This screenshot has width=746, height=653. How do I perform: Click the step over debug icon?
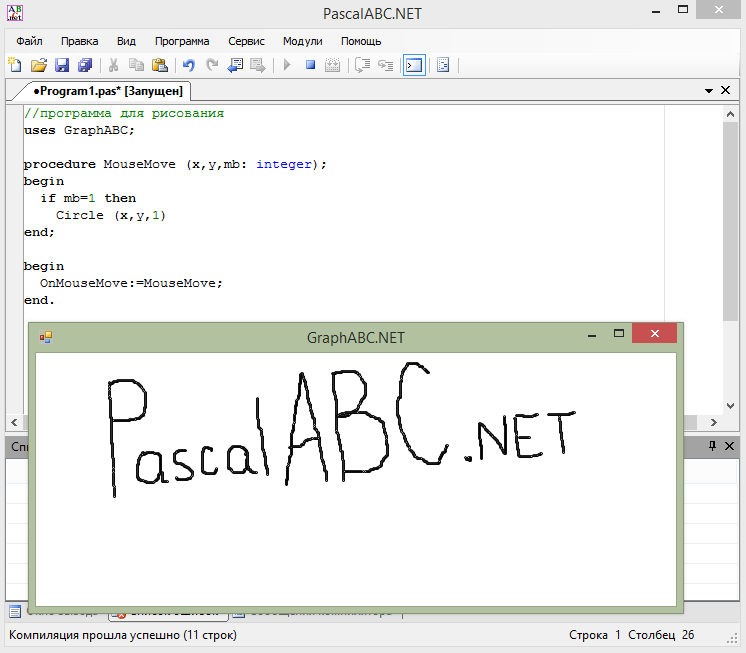(x=363, y=65)
